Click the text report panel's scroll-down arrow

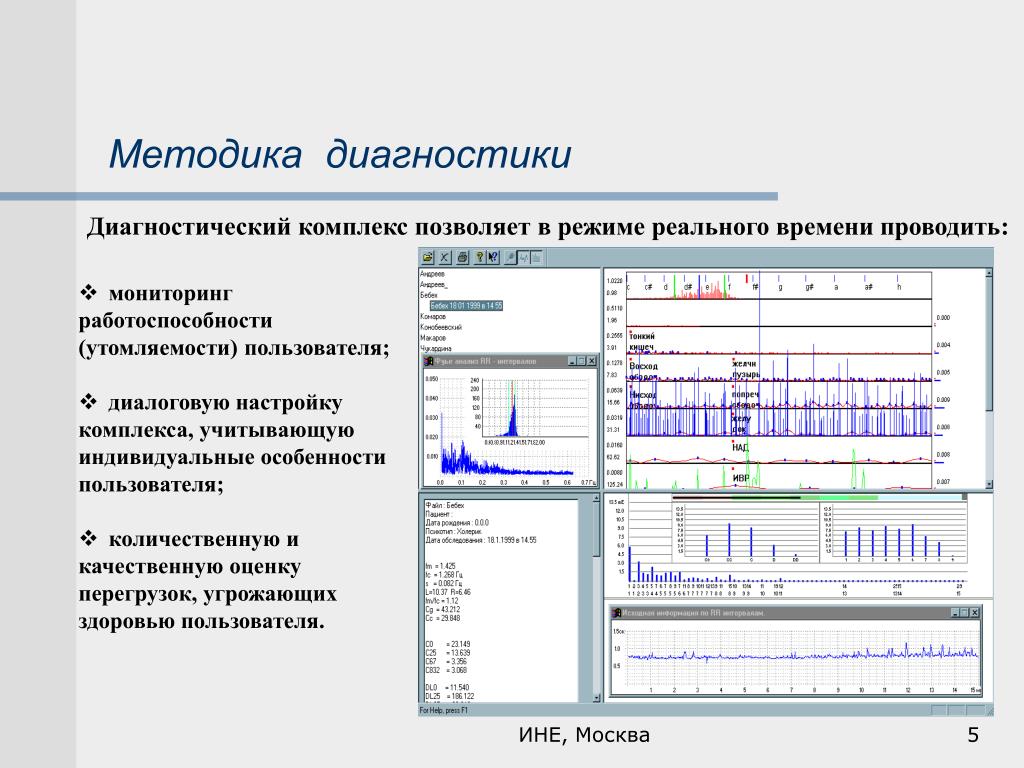click(x=596, y=697)
